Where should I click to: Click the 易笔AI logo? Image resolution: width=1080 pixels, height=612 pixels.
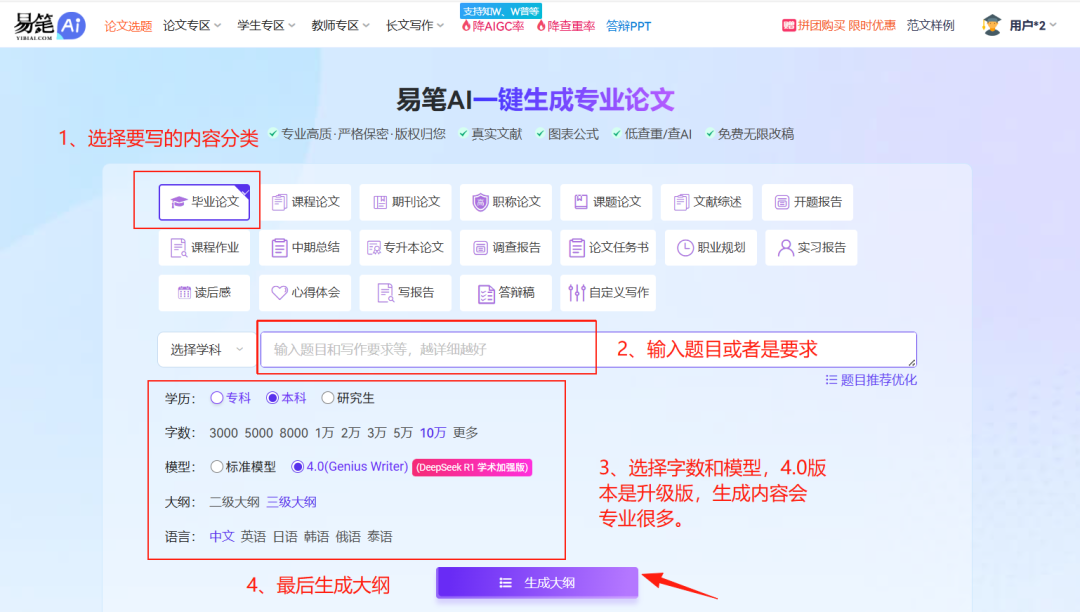point(50,25)
